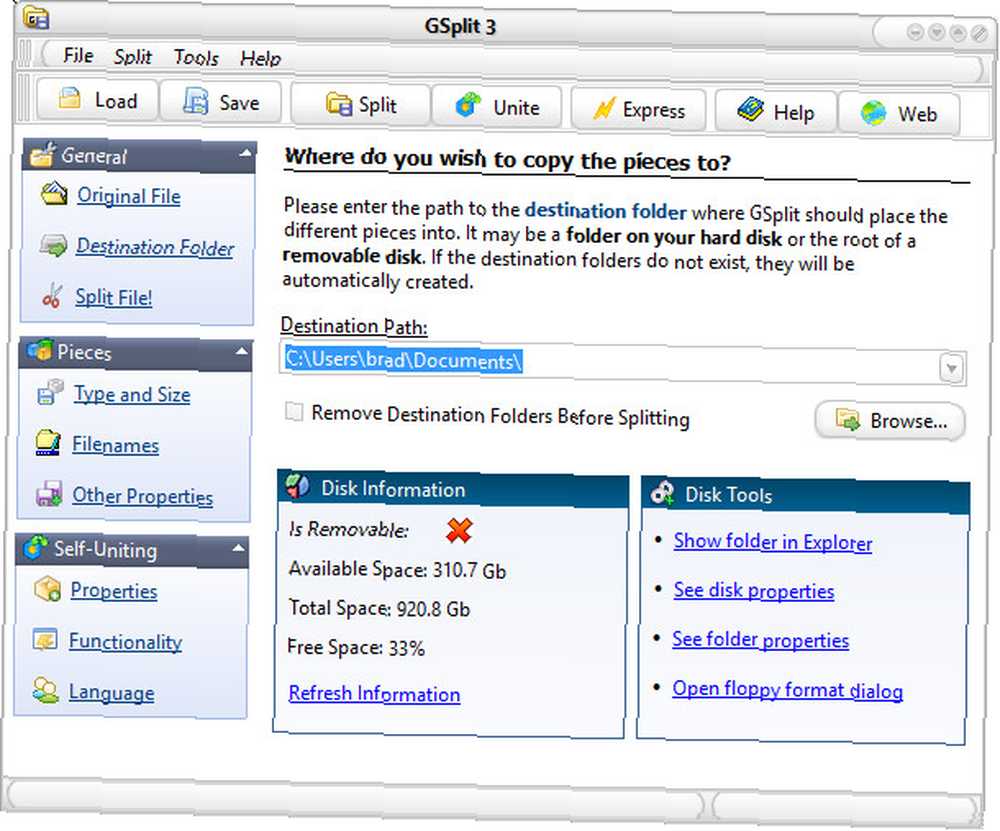Click the Destination Folder icon in sidebar
This screenshot has width=1000, height=831.
(53, 245)
